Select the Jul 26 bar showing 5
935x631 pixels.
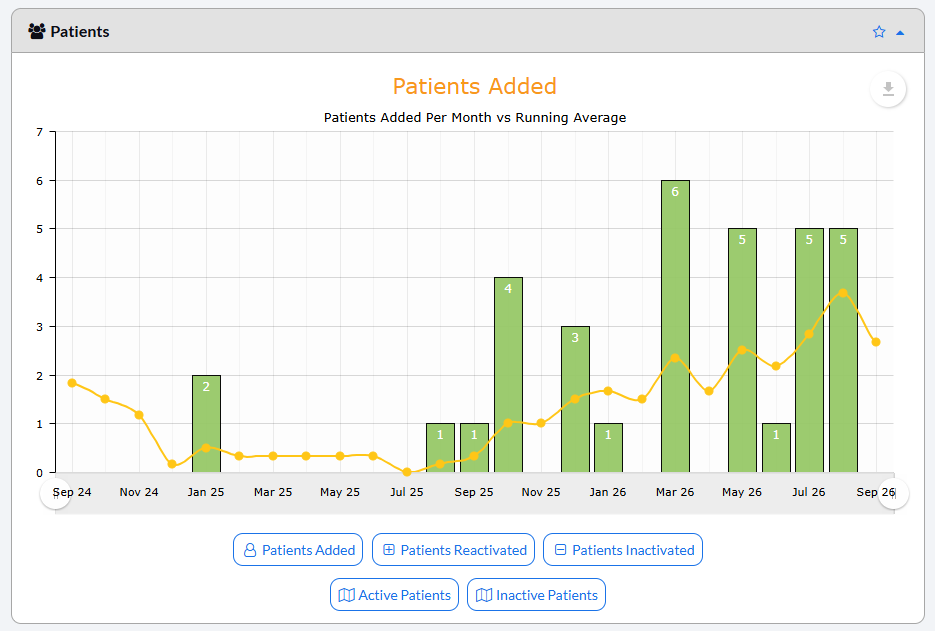(x=809, y=350)
